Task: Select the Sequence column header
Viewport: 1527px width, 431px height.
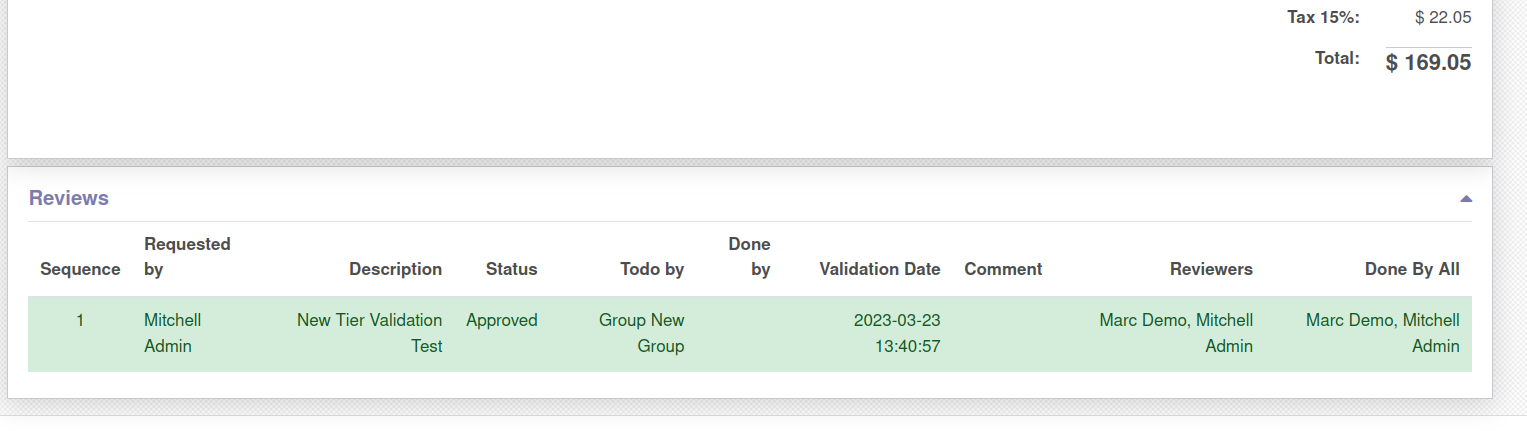Action: [x=80, y=269]
